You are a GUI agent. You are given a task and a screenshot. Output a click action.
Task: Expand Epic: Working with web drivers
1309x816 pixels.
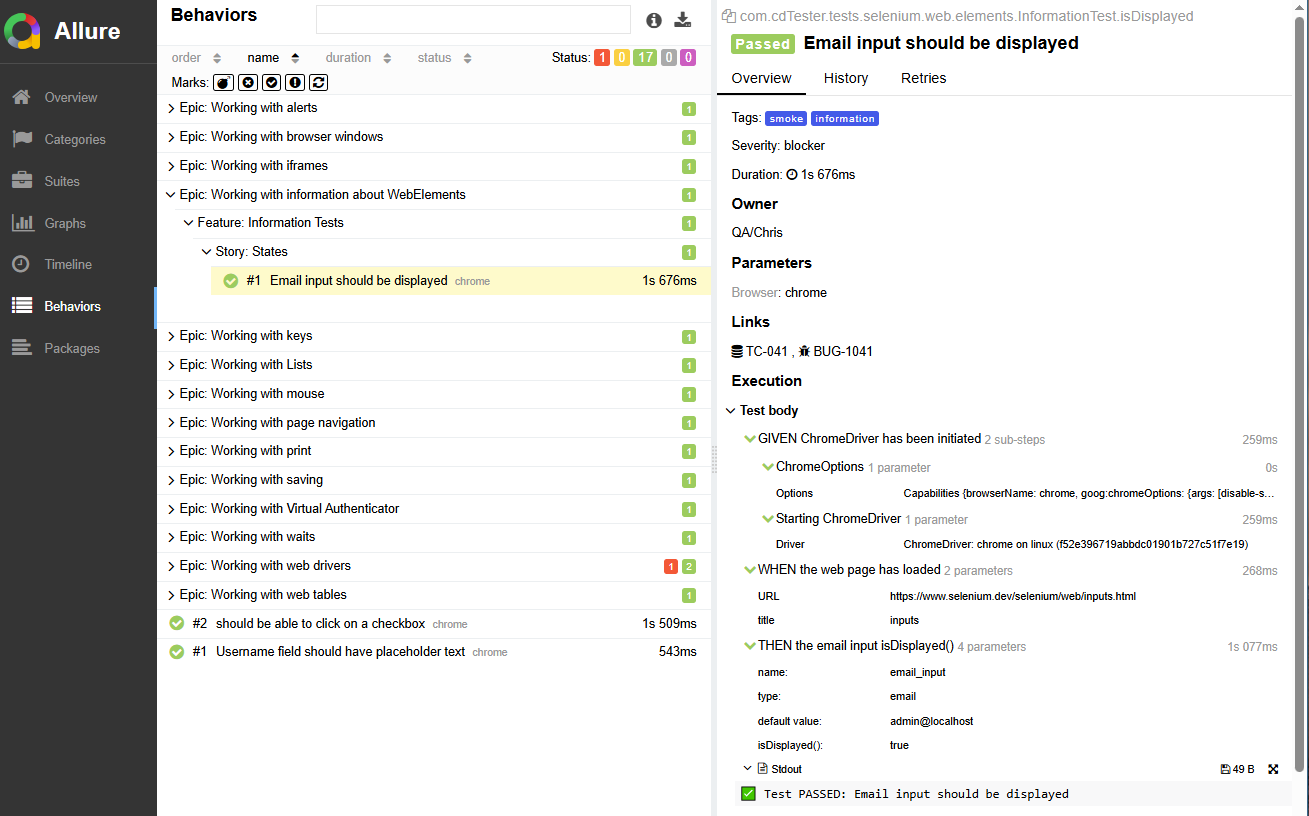click(434, 566)
